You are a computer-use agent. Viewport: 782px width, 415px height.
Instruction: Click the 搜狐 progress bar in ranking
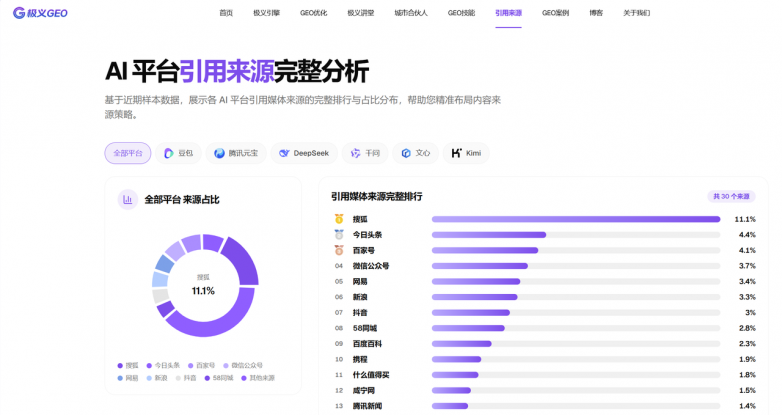tap(576, 219)
